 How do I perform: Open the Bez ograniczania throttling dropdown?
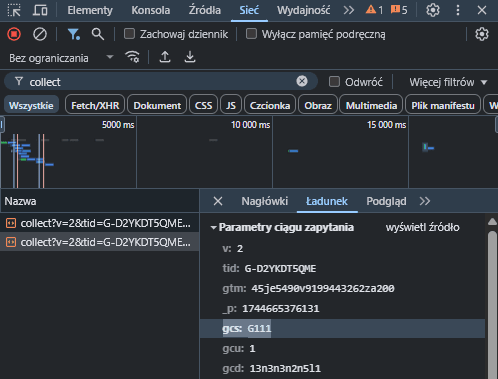[61, 58]
